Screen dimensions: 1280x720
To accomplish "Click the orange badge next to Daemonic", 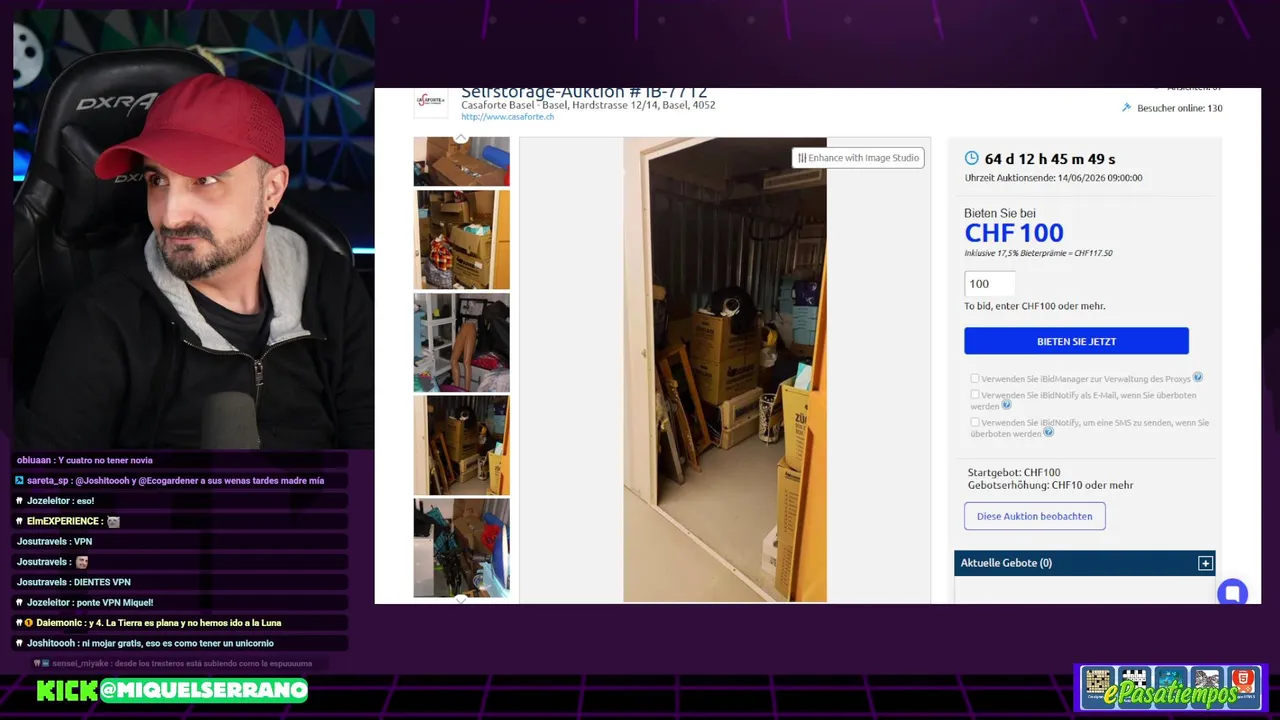I will 28,623.
